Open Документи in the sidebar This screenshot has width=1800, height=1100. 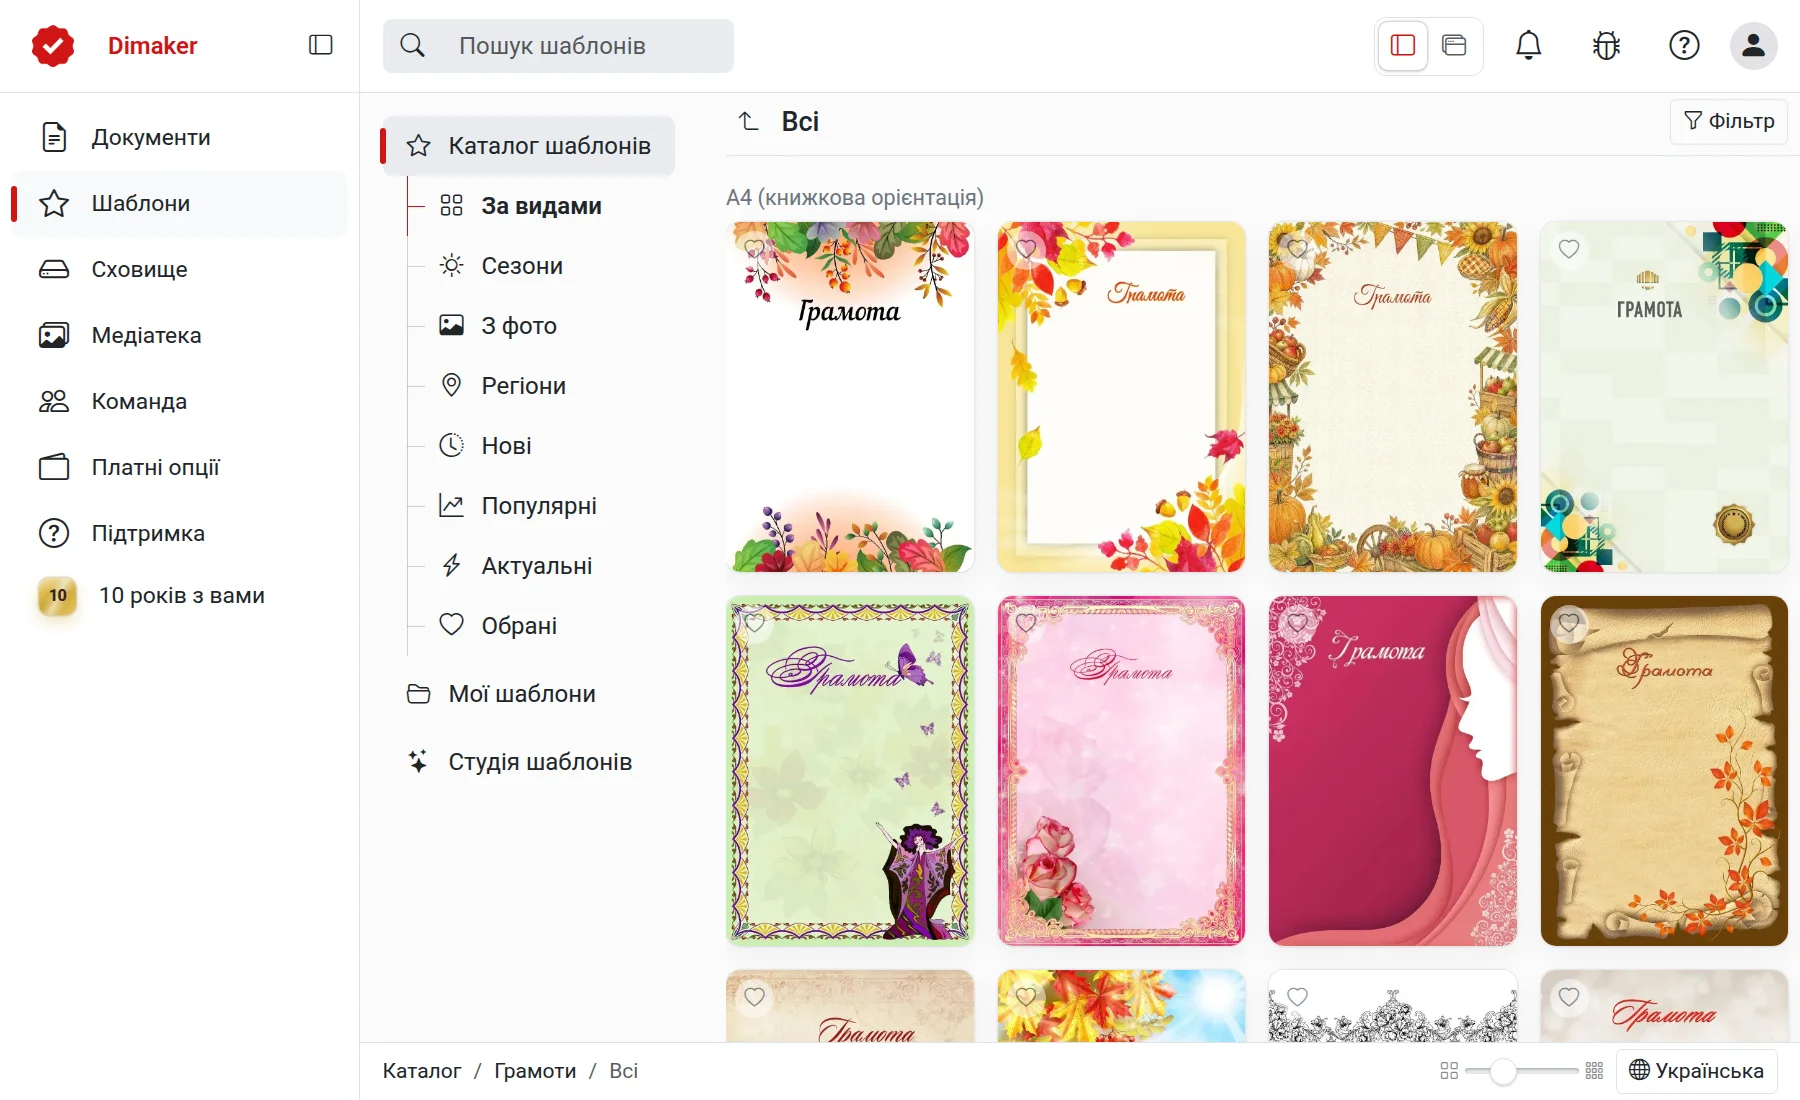pyautogui.click(x=180, y=137)
